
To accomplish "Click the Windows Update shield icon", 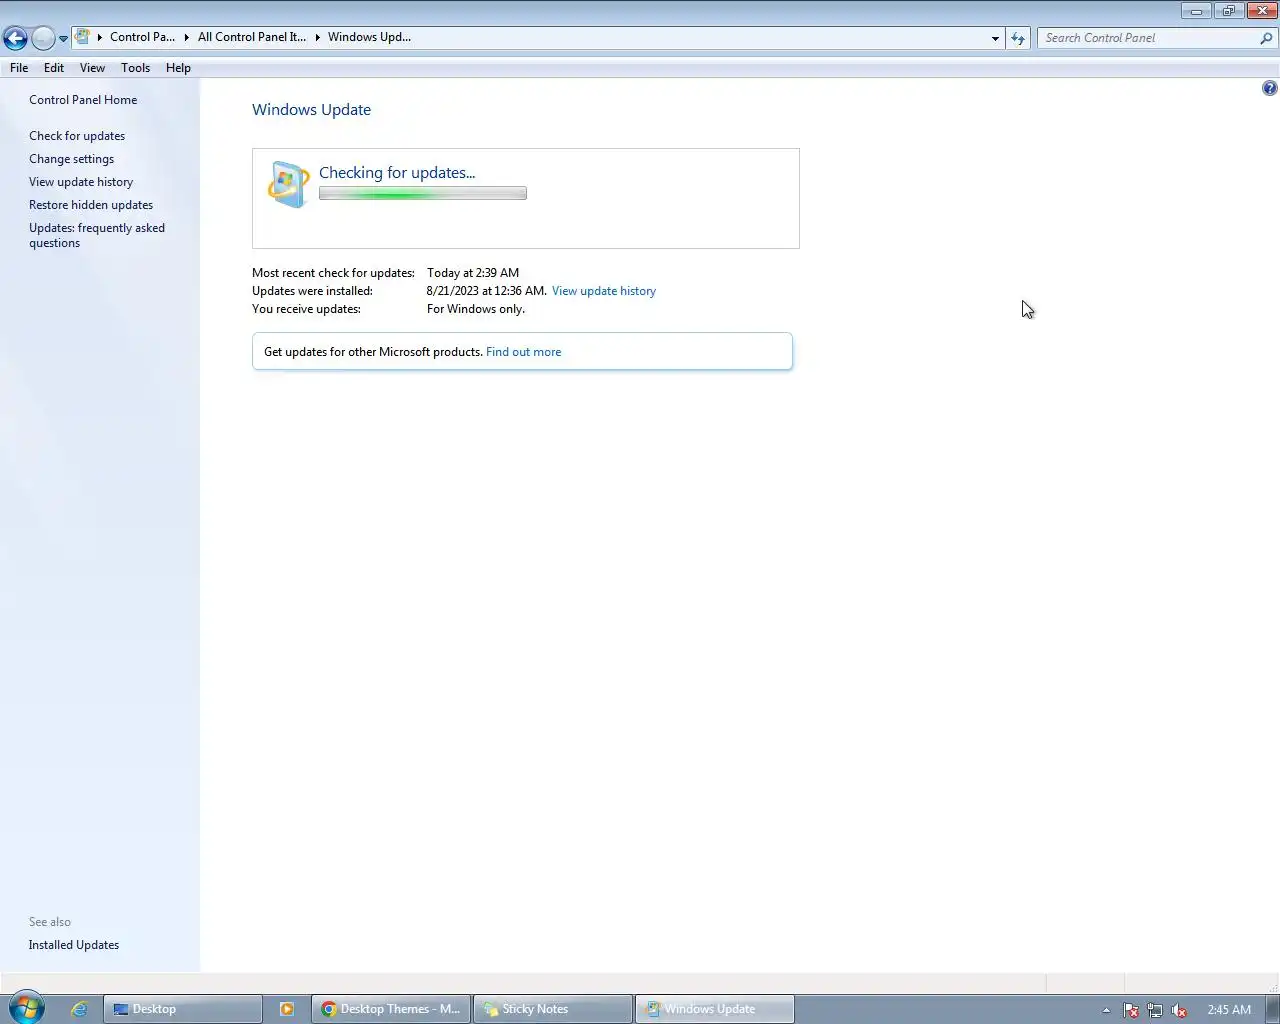I will [289, 185].
